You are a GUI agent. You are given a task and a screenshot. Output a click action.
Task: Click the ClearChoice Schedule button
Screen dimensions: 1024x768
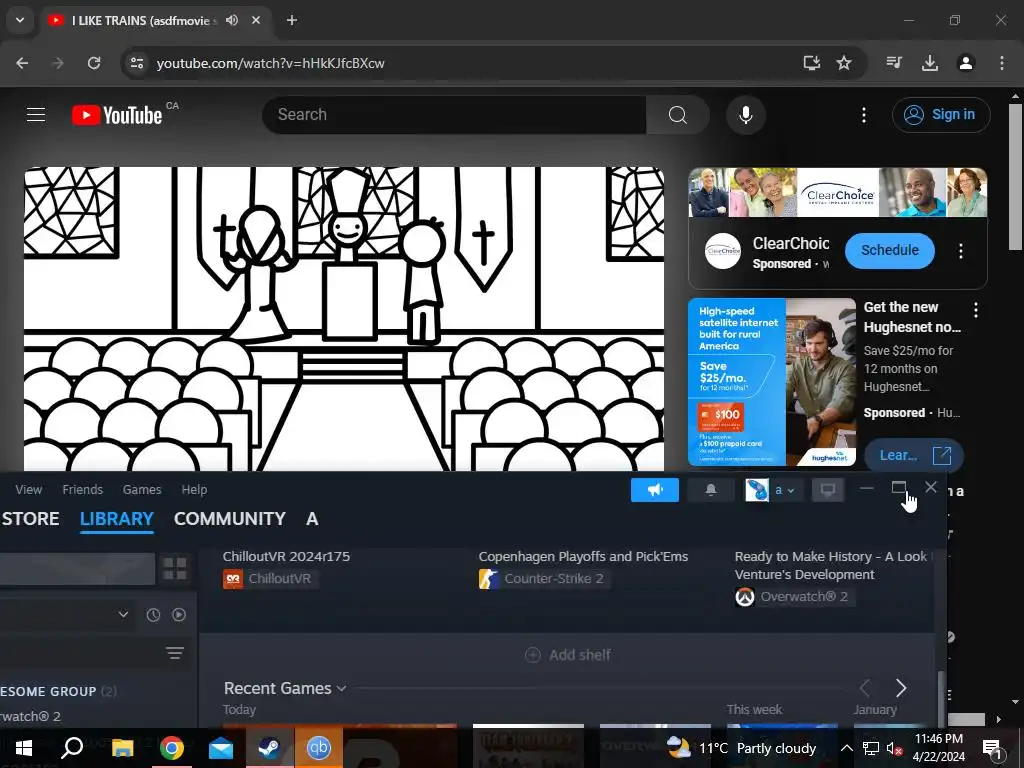(x=889, y=250)
